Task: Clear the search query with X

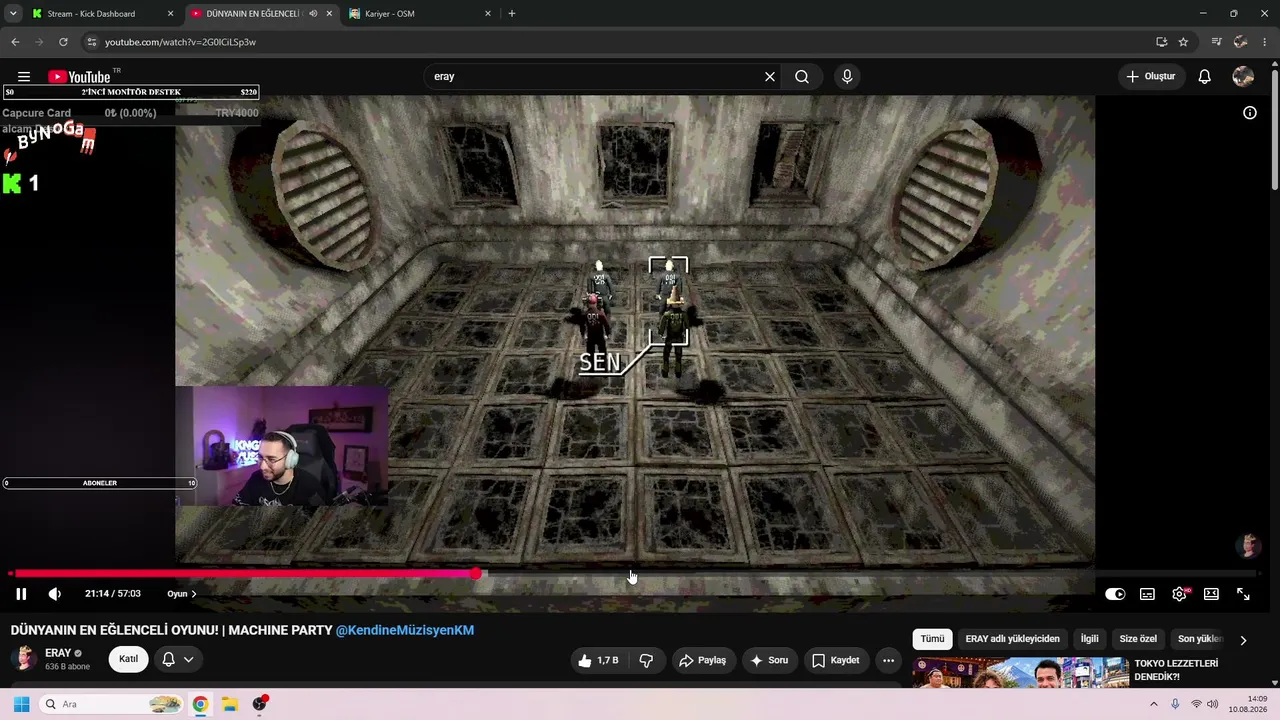Action: coord(770,76)
